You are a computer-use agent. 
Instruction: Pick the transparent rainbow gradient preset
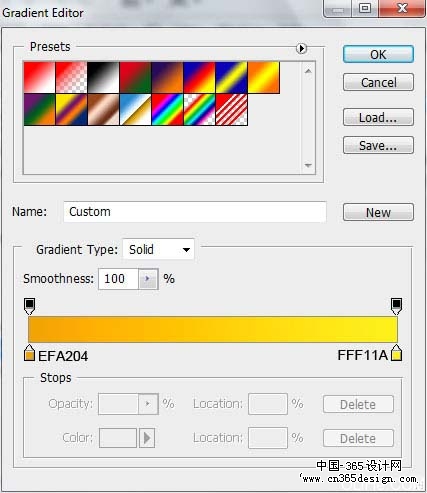(x=199, y=109)
